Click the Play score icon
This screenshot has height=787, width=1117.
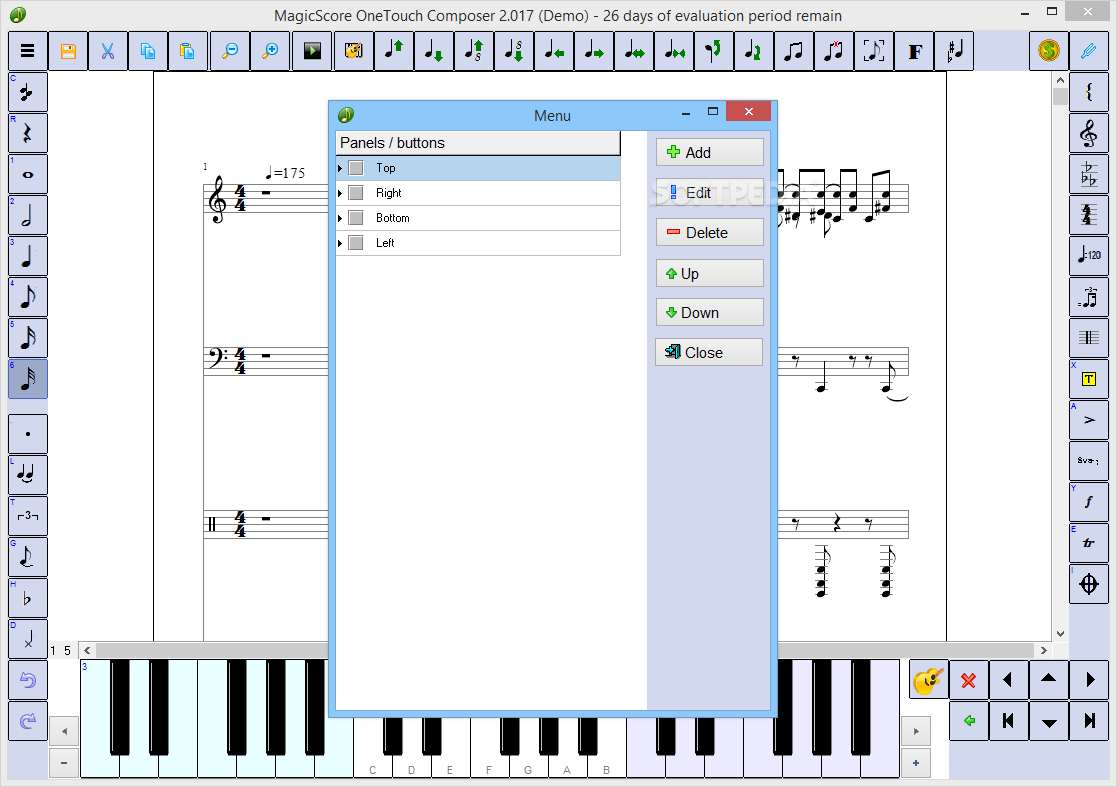point(312,51)
